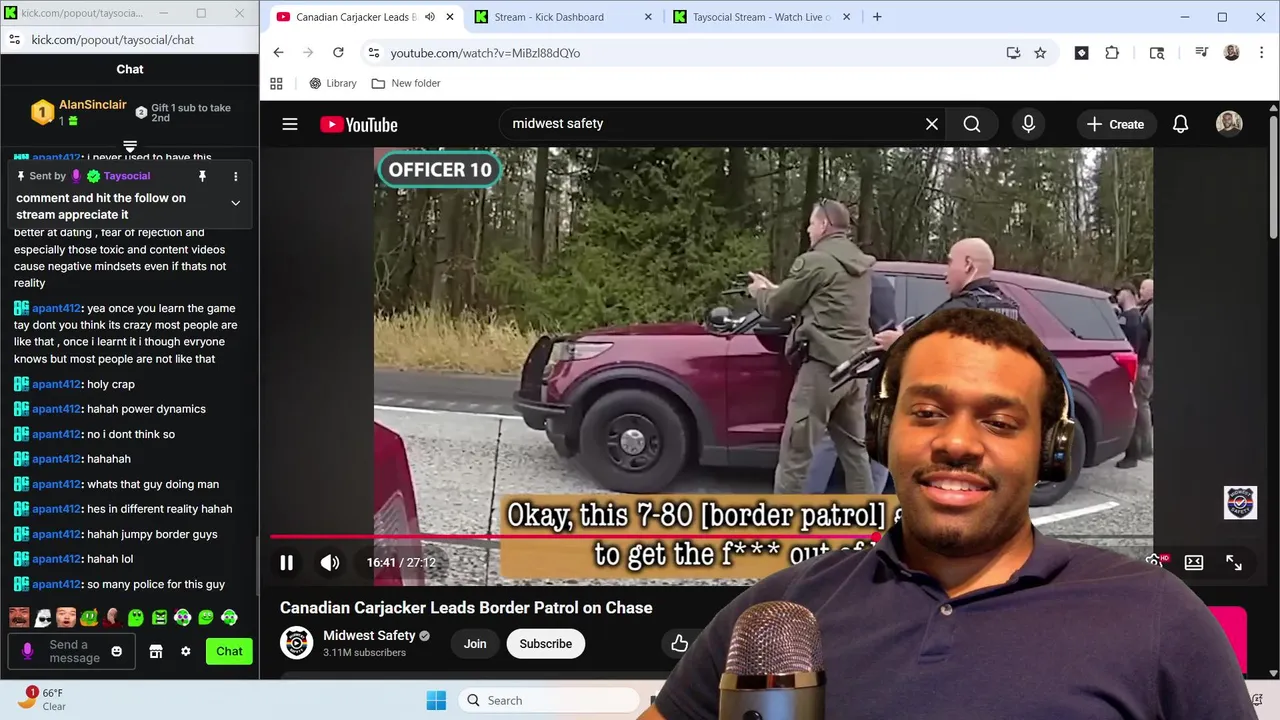Open Taysocial's name in pinned message
1280x720 pixels.
[x=127, y=176]
